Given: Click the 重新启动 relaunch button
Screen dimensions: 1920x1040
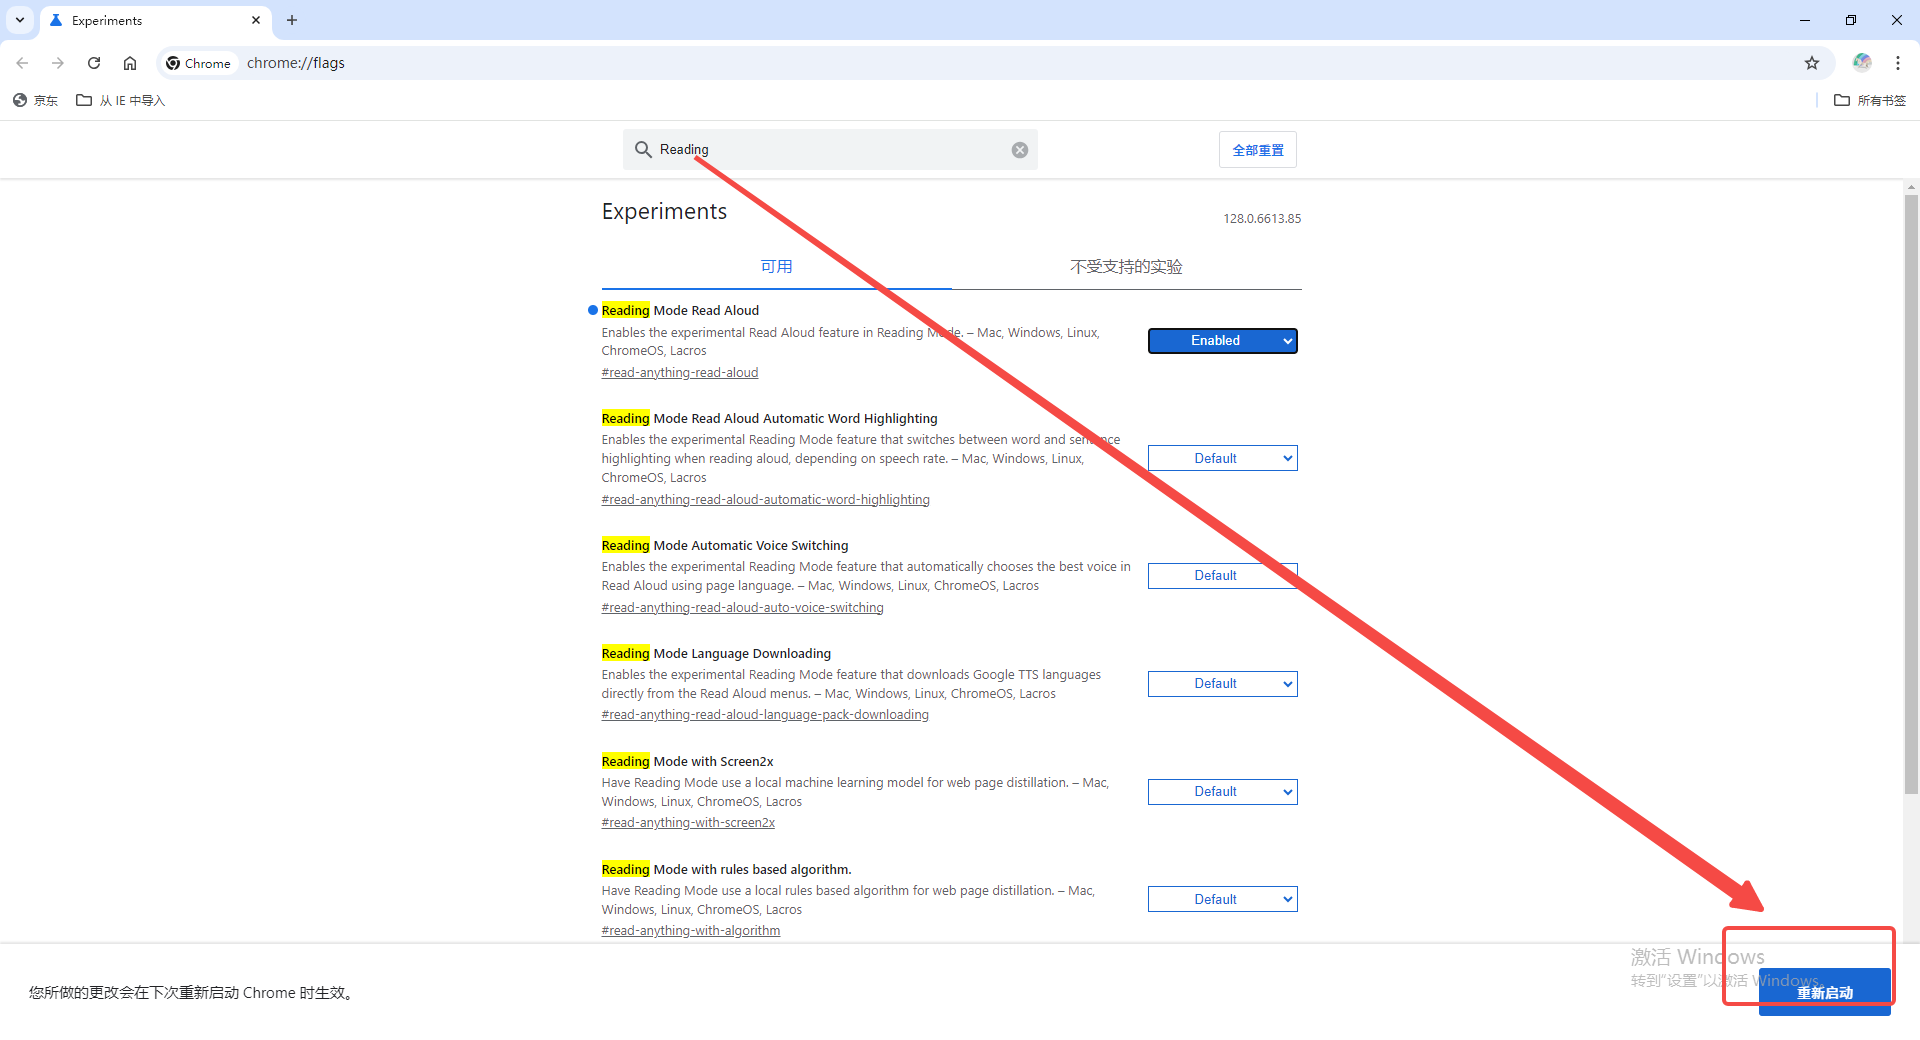Looking at the screenshot, I should (x=1824, y=992).
